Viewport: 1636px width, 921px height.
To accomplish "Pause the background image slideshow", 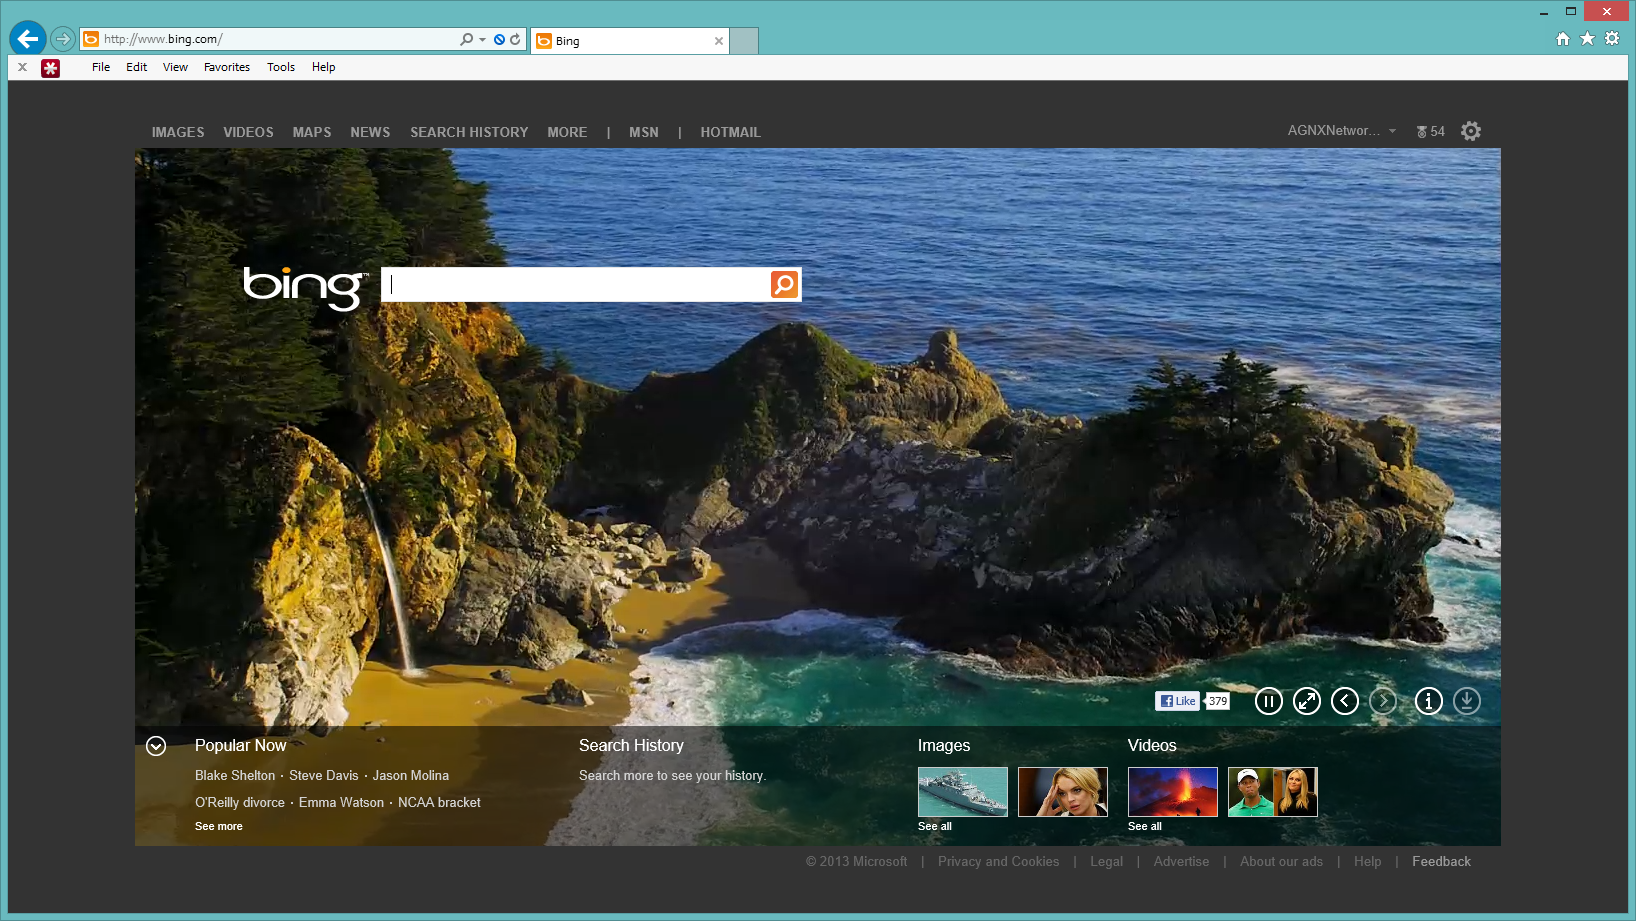I will point(1268,701).
